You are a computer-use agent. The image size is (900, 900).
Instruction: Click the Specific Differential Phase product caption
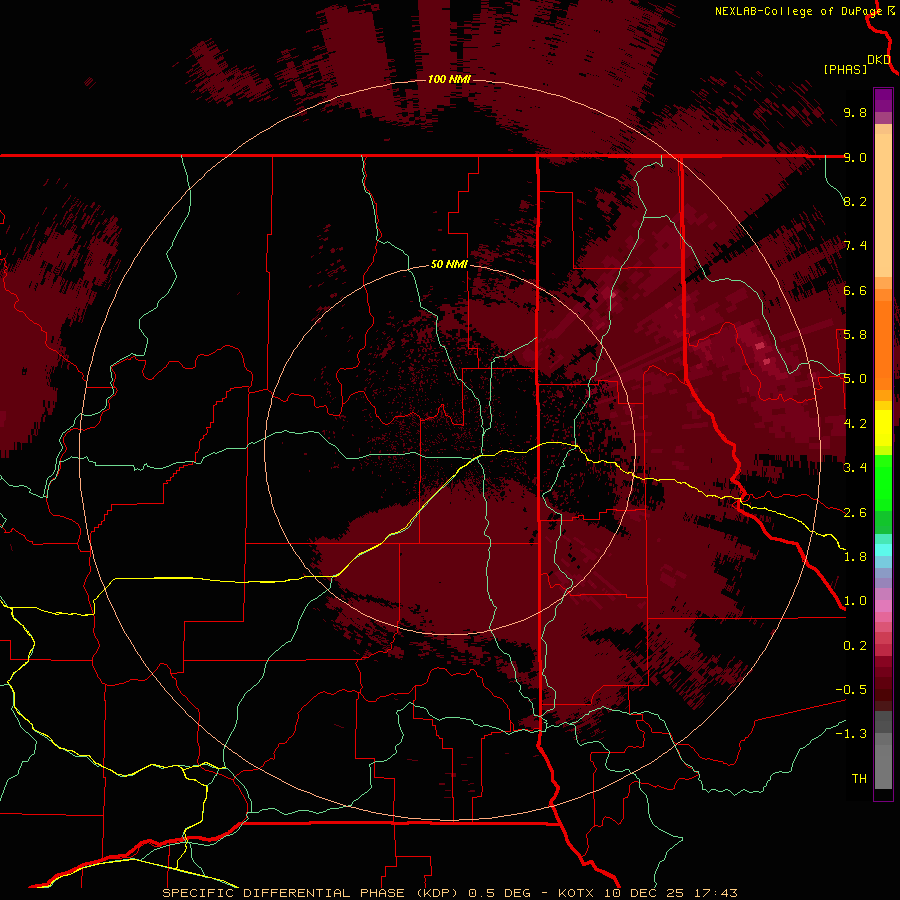[449, 893]
